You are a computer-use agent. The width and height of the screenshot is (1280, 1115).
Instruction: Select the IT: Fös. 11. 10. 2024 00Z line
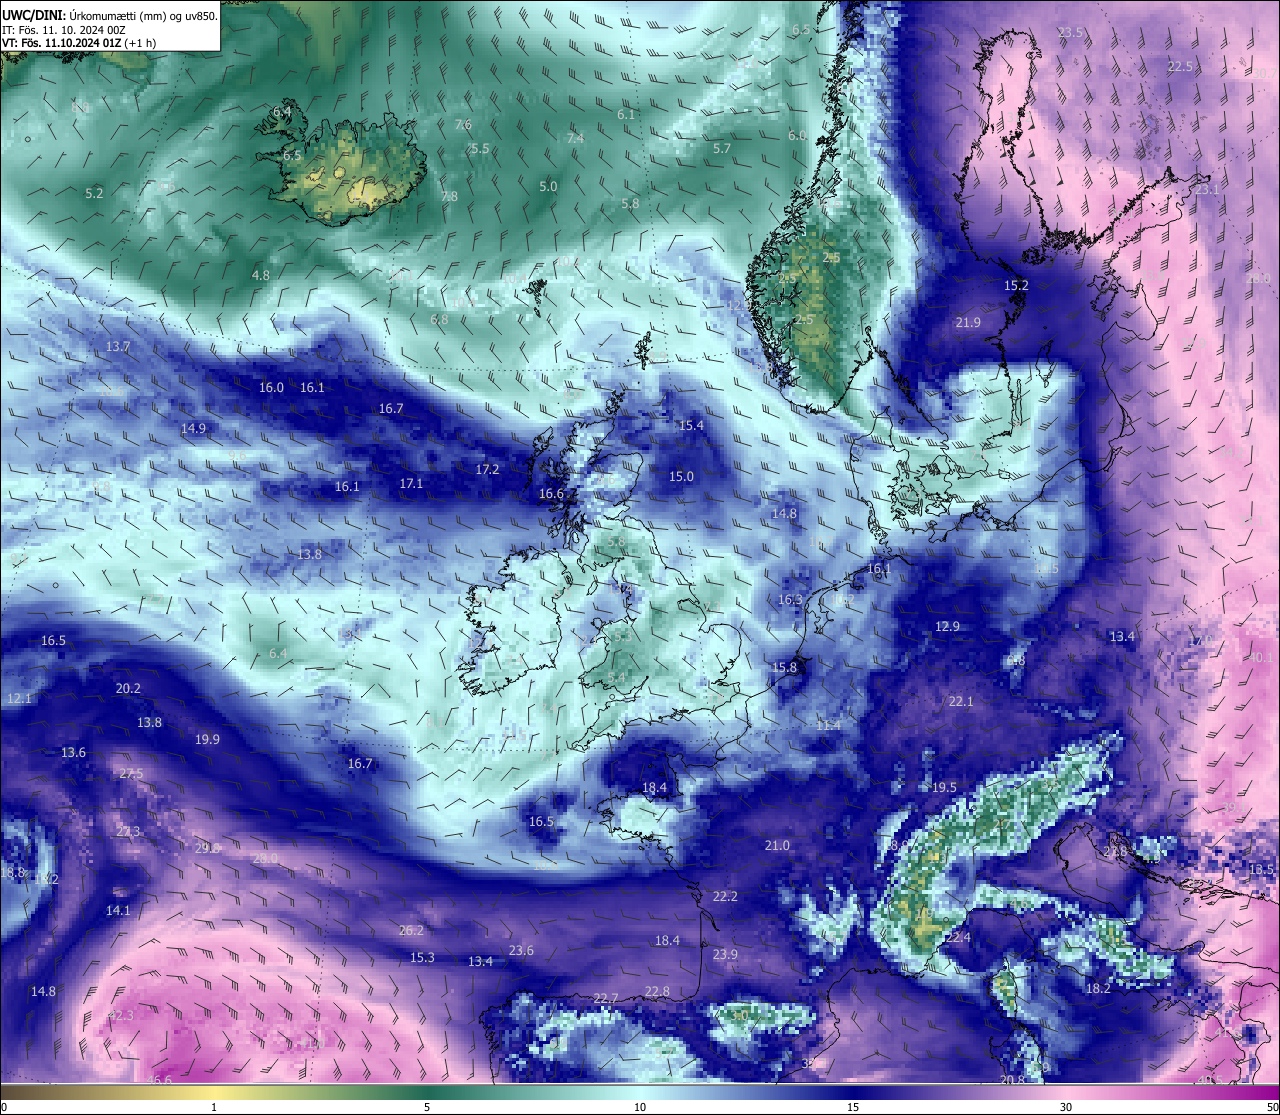[x=63, y=30]
